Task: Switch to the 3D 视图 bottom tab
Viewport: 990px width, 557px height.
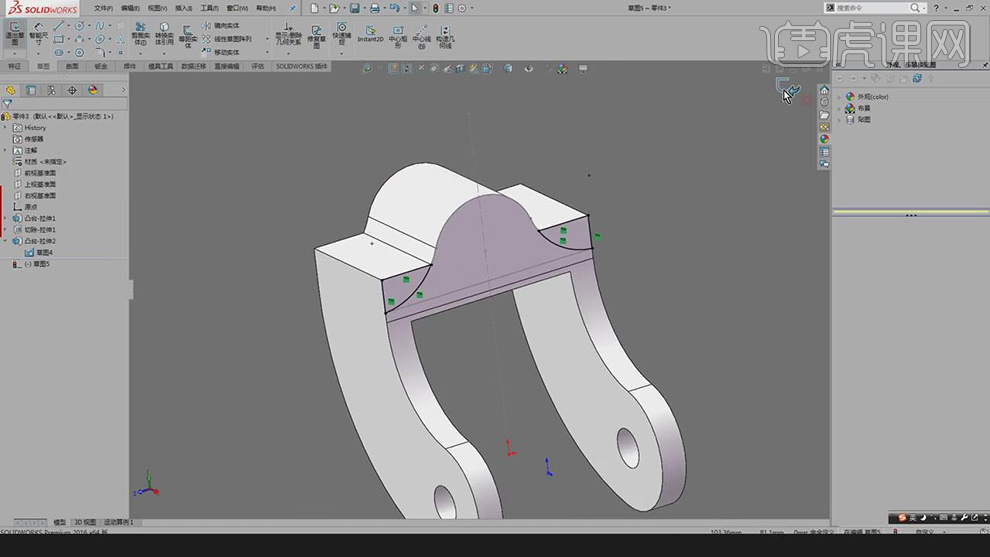Action: pos(85,522)
